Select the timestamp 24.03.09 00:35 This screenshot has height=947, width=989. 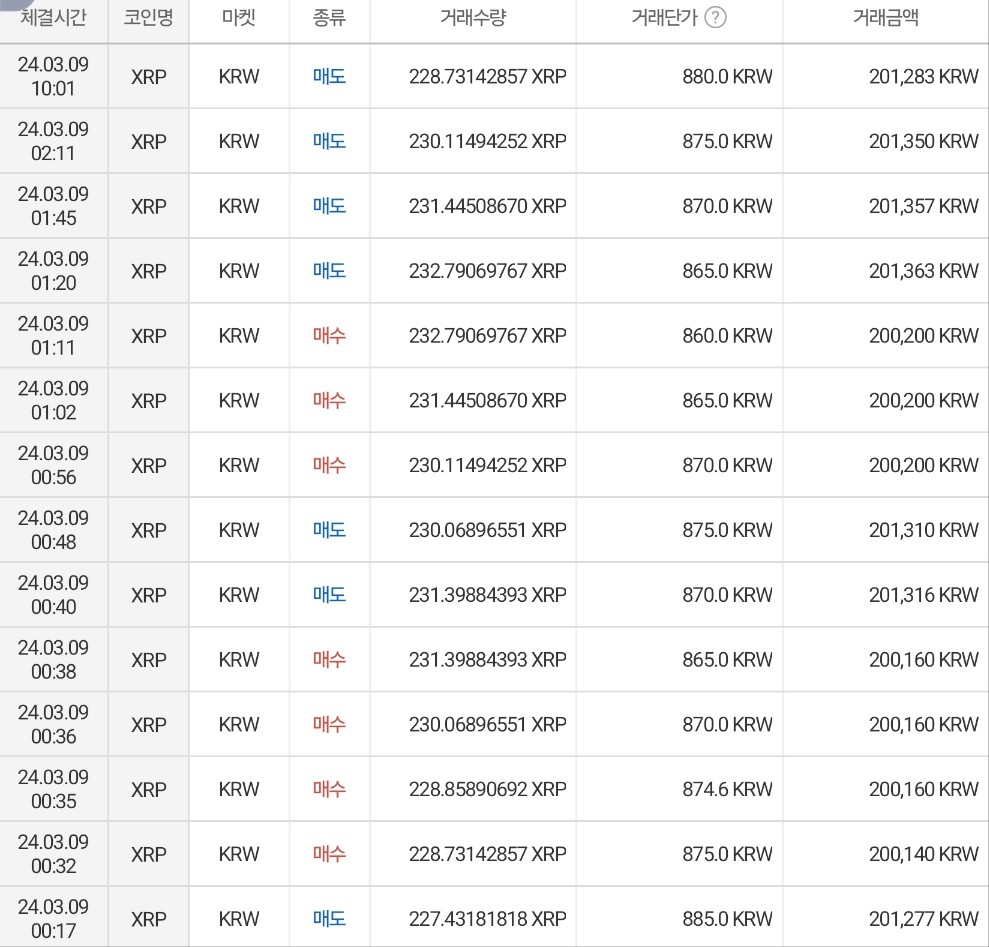tap(54, 789)
